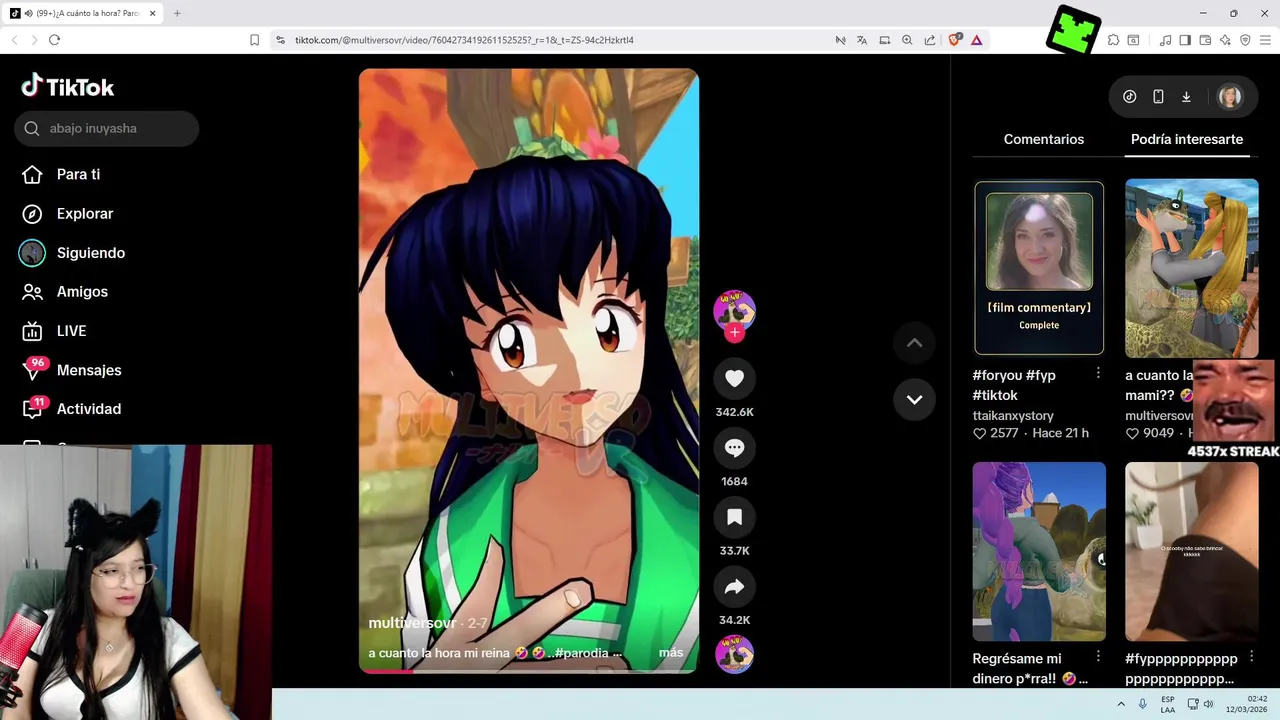
Task: Open Brave playlist music note icon
Action: (x=1165, y=40)
